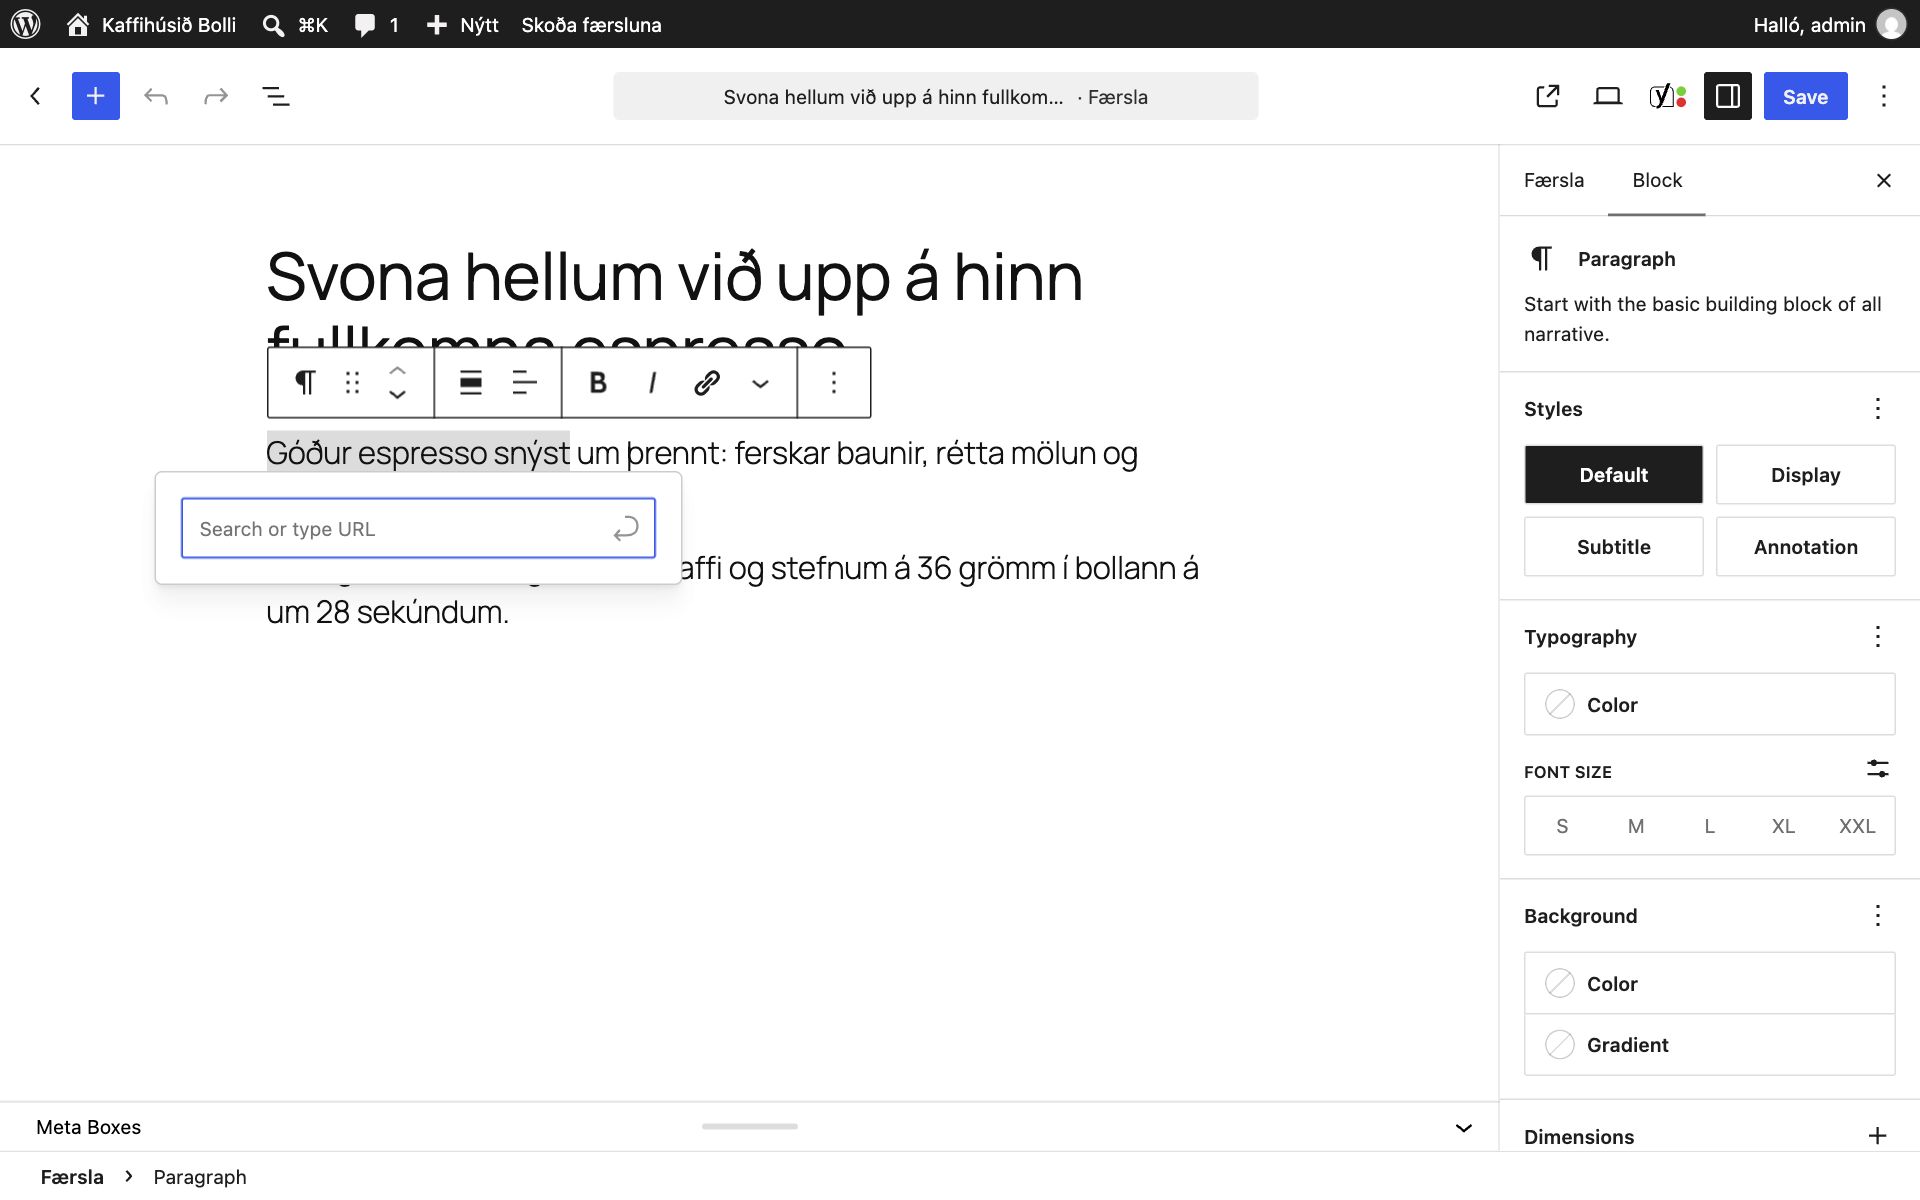Open the device preview options
Screen dimensions: 1920x1200
1608,96
